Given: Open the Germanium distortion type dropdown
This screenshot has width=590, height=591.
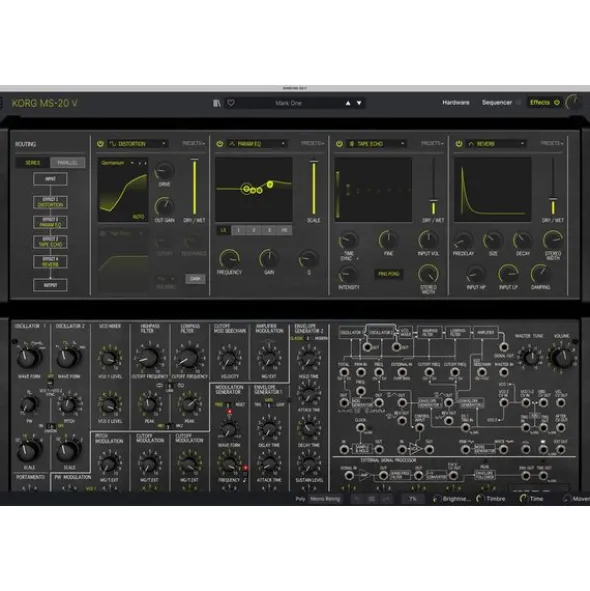Looking at the screenshot, I should 117,163.
